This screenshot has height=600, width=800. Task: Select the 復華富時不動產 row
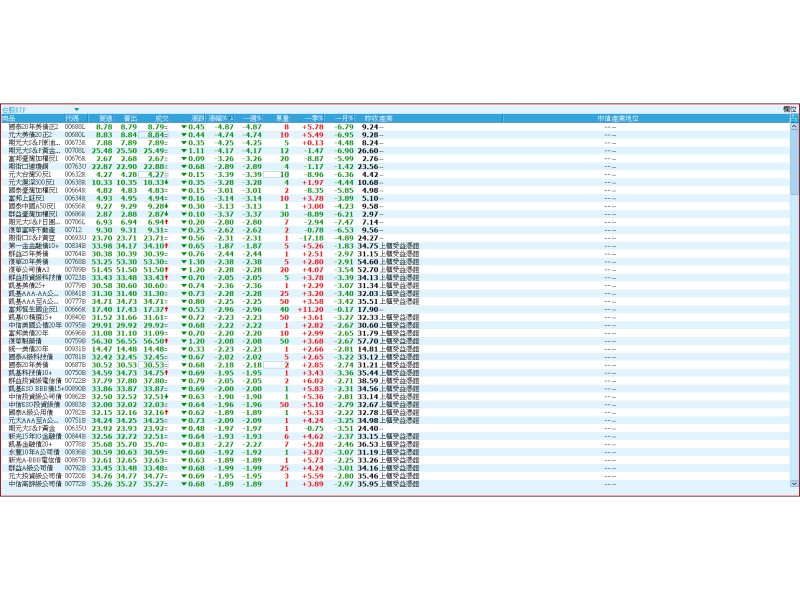click(x=30, y=229)
